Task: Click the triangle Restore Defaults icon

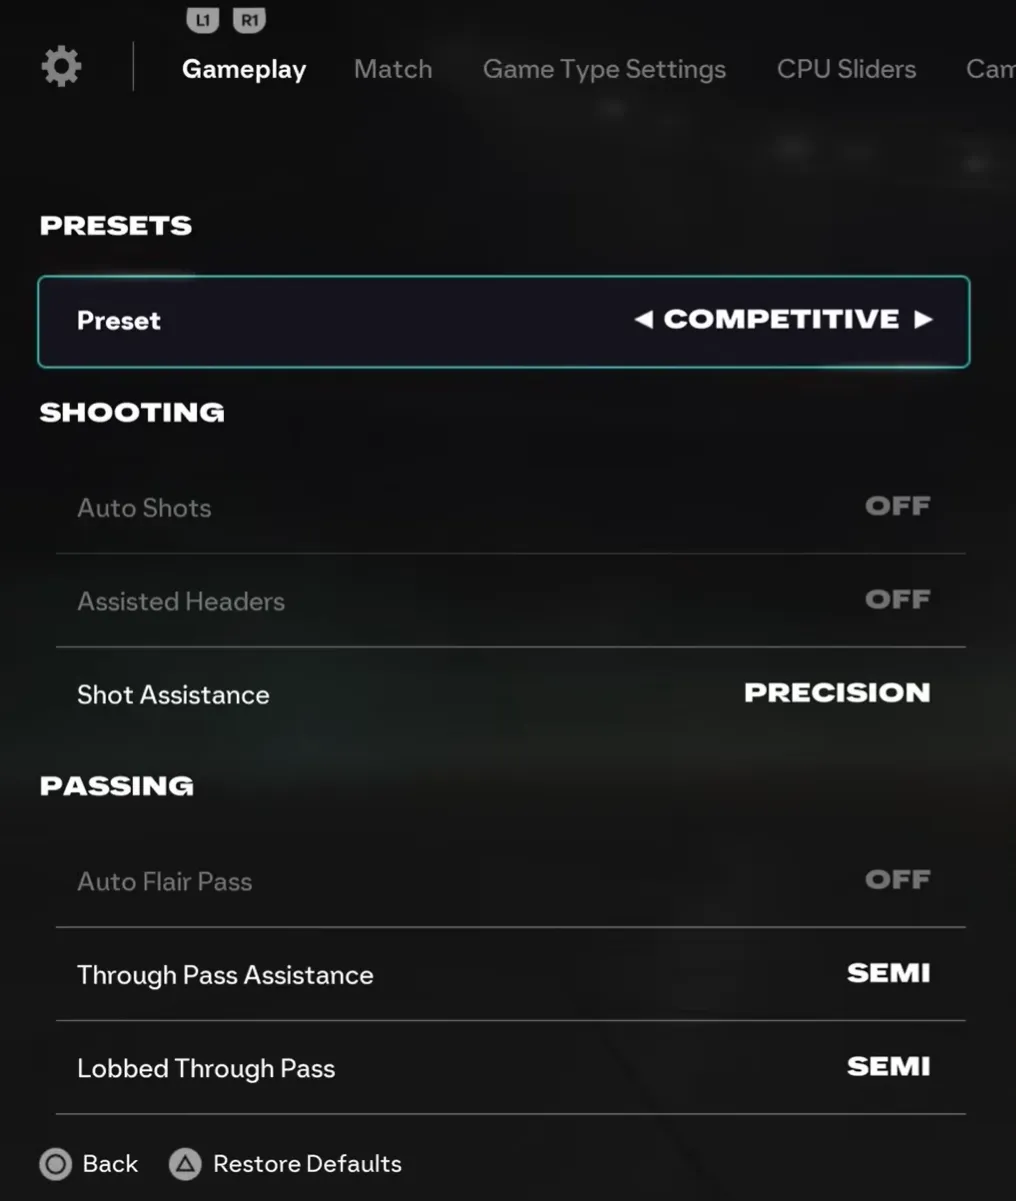Action: pos(185,1164)
